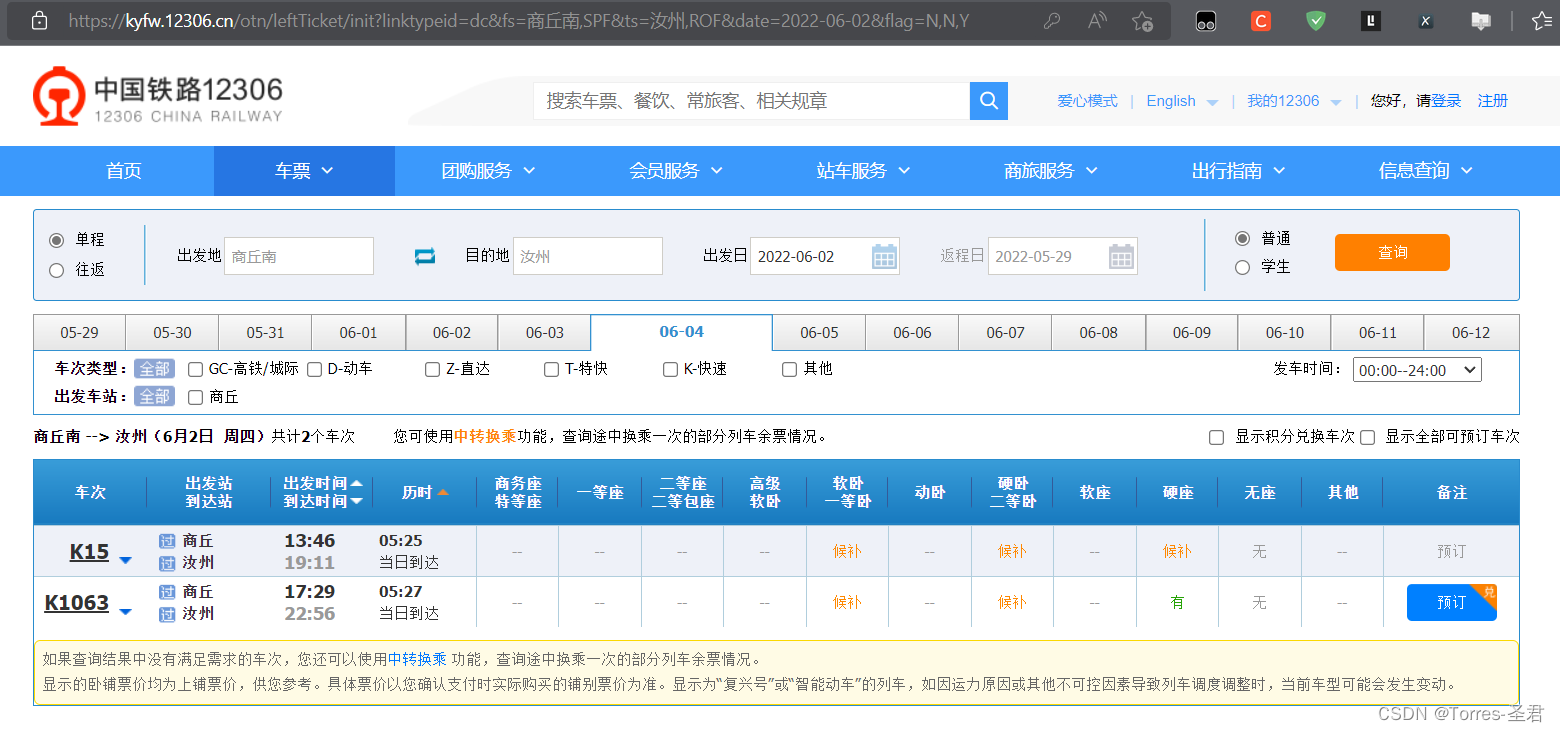Switch to the 05-29 date tab

80,333
